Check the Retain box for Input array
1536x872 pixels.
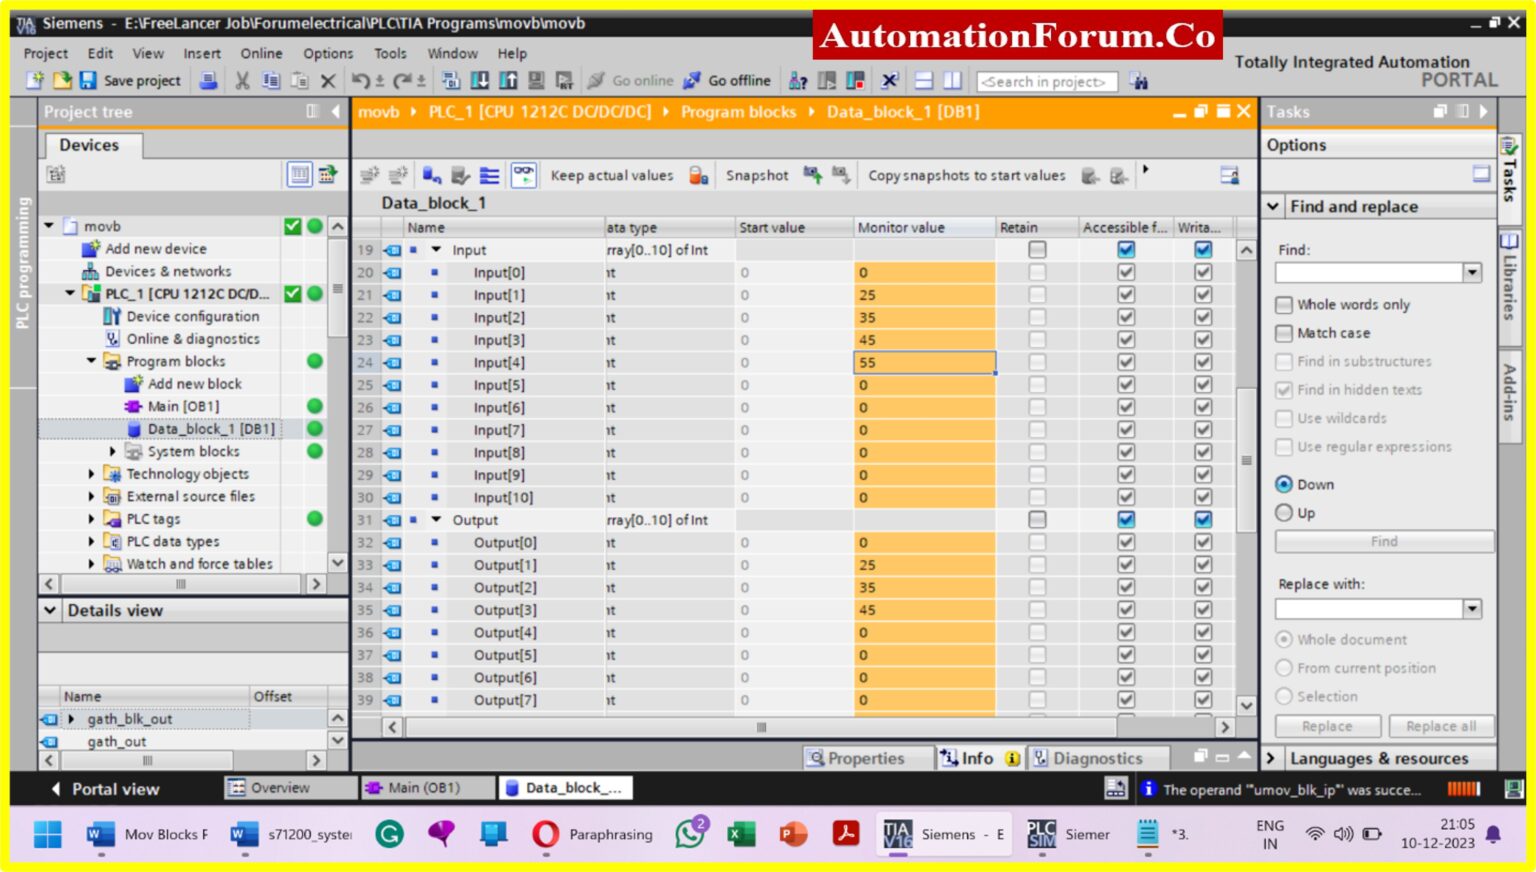click(x=1037, y=250)
